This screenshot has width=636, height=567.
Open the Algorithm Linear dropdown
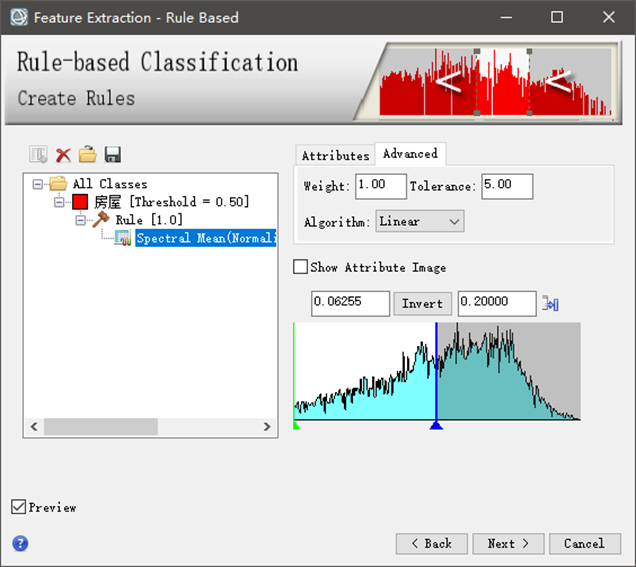(x=420, y=221)
